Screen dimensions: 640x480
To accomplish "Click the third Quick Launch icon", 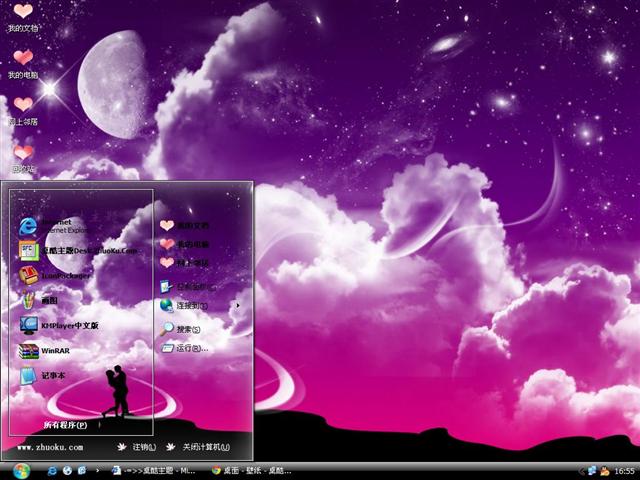I will 82,471.
